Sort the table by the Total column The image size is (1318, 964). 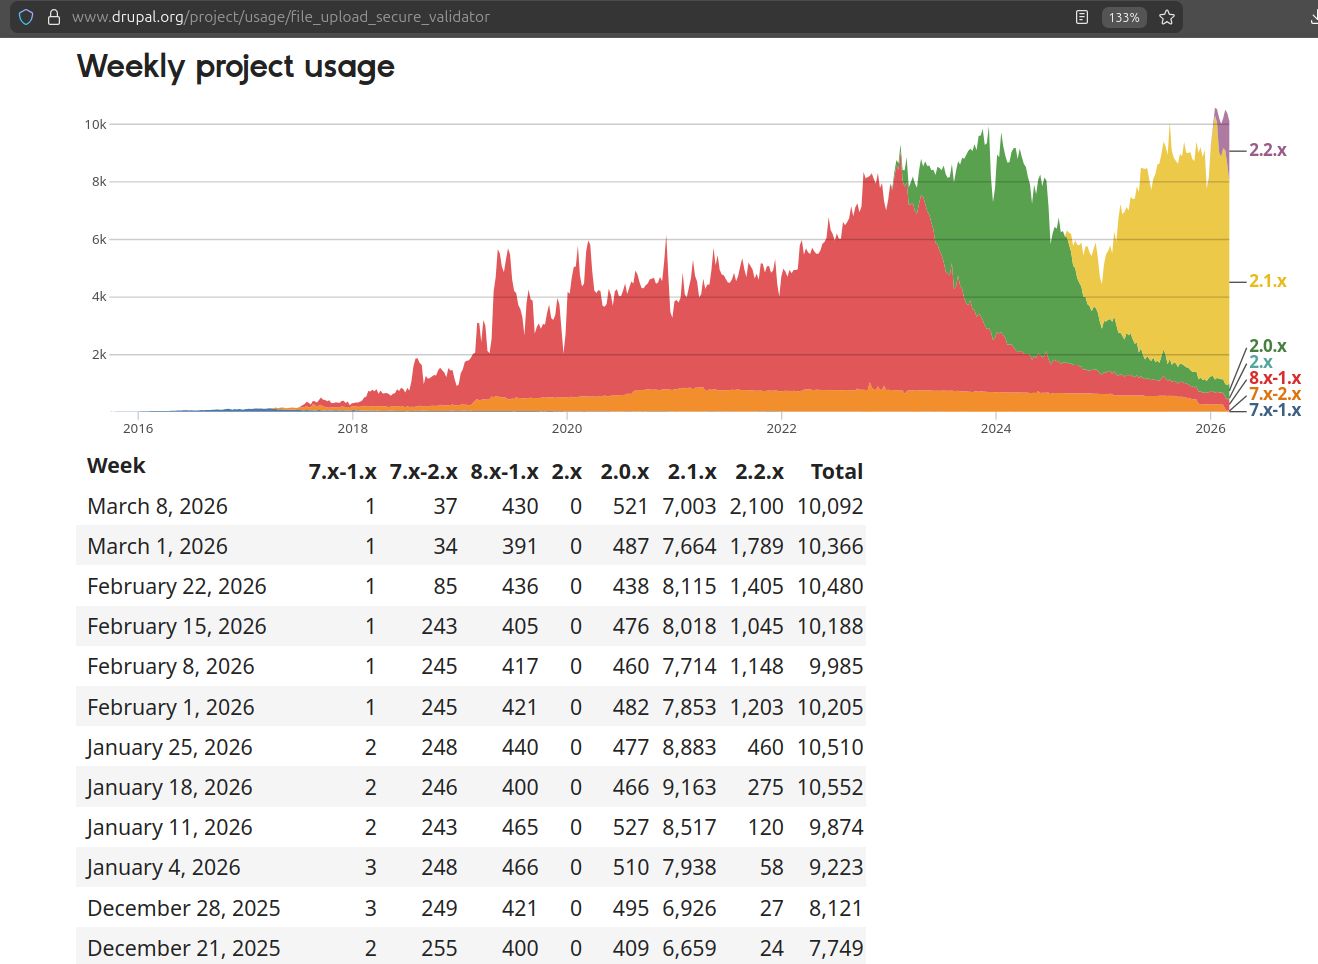pyautogui.click(x=836, y=471)
